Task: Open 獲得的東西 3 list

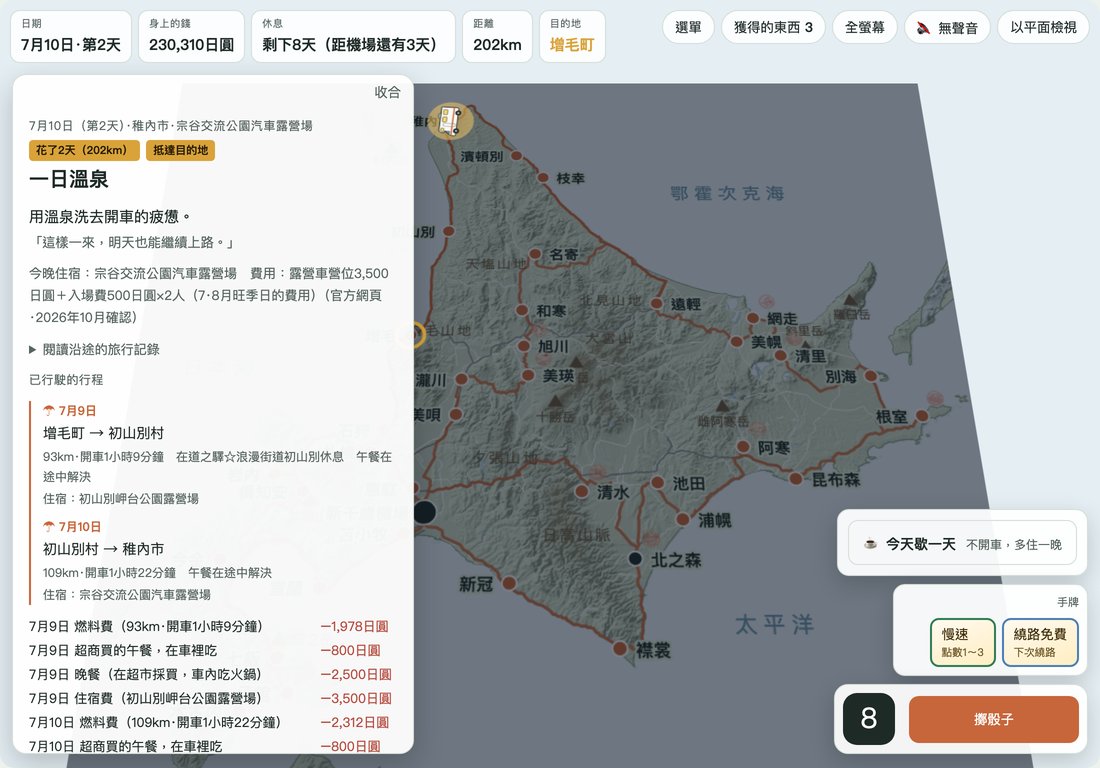Action: pos(773,28)
